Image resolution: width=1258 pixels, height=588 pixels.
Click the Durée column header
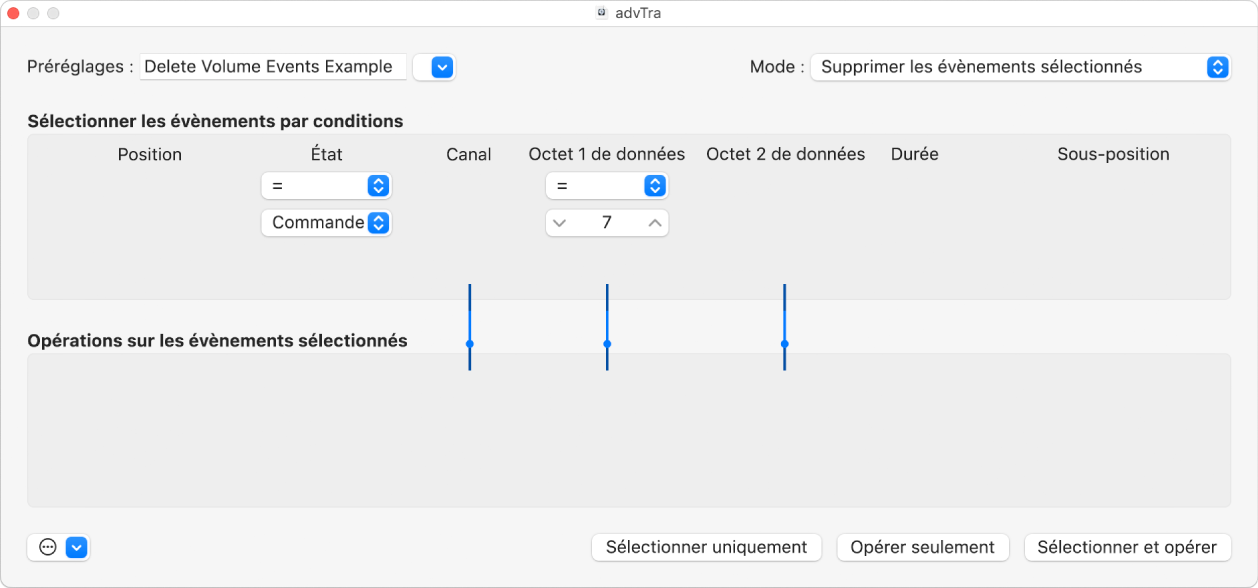pos(913,154)
